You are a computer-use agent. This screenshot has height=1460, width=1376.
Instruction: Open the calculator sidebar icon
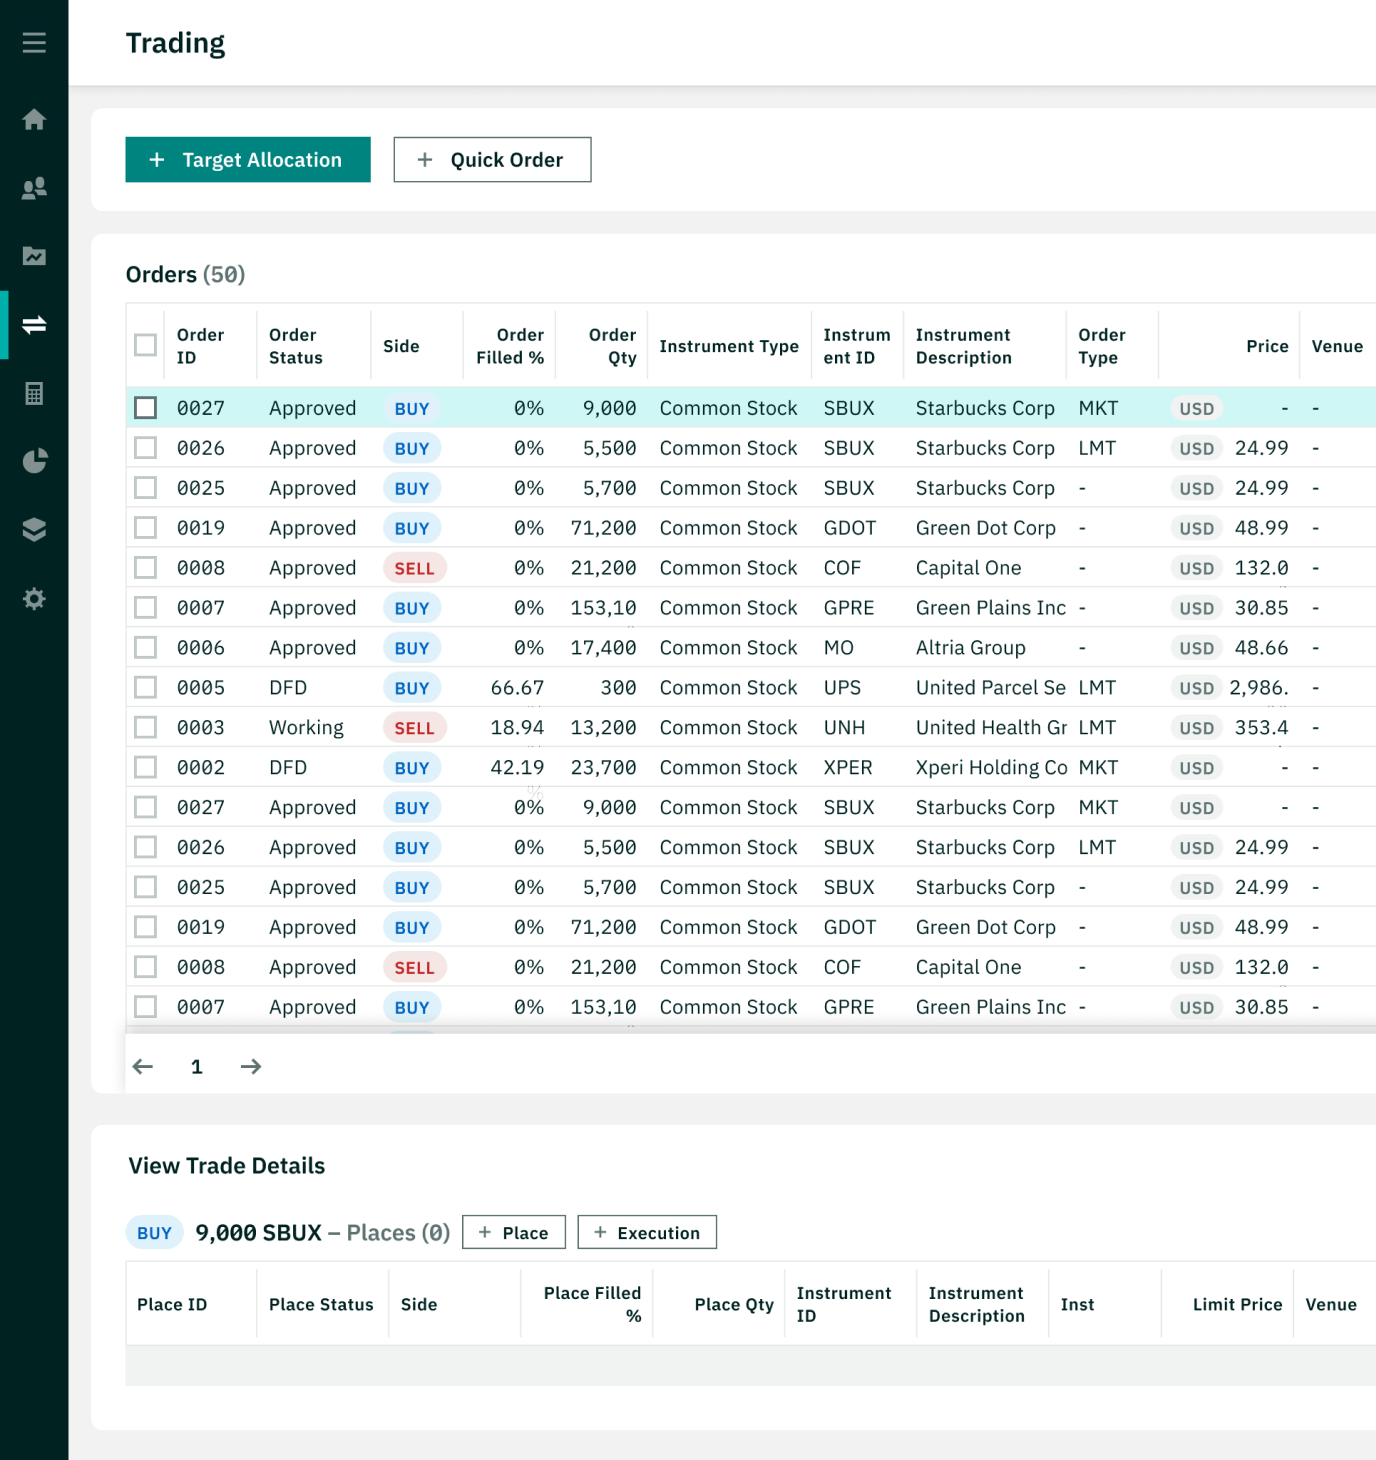coord(34,393)
